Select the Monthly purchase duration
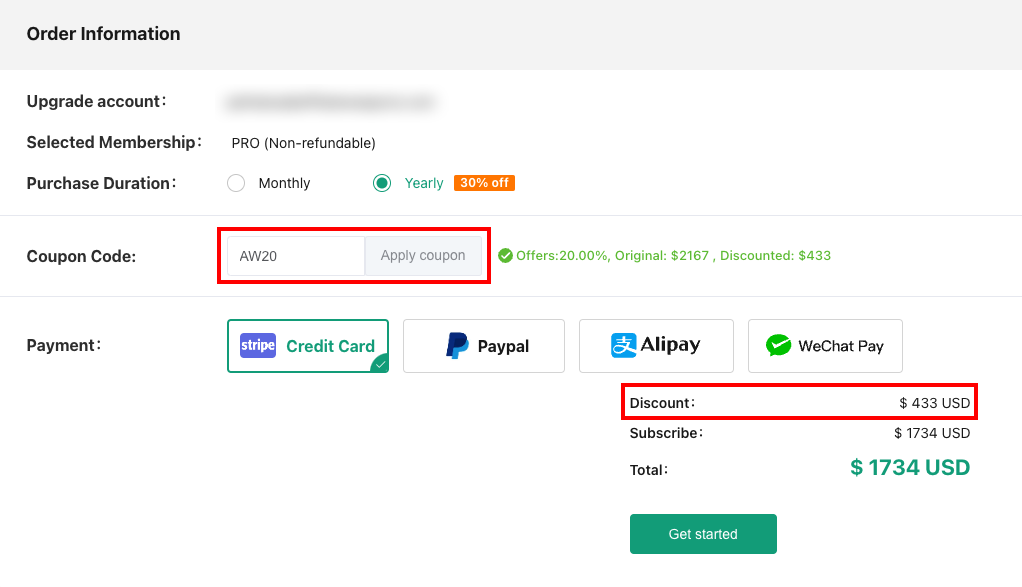The image size is (1022, 587). [236, 183]
